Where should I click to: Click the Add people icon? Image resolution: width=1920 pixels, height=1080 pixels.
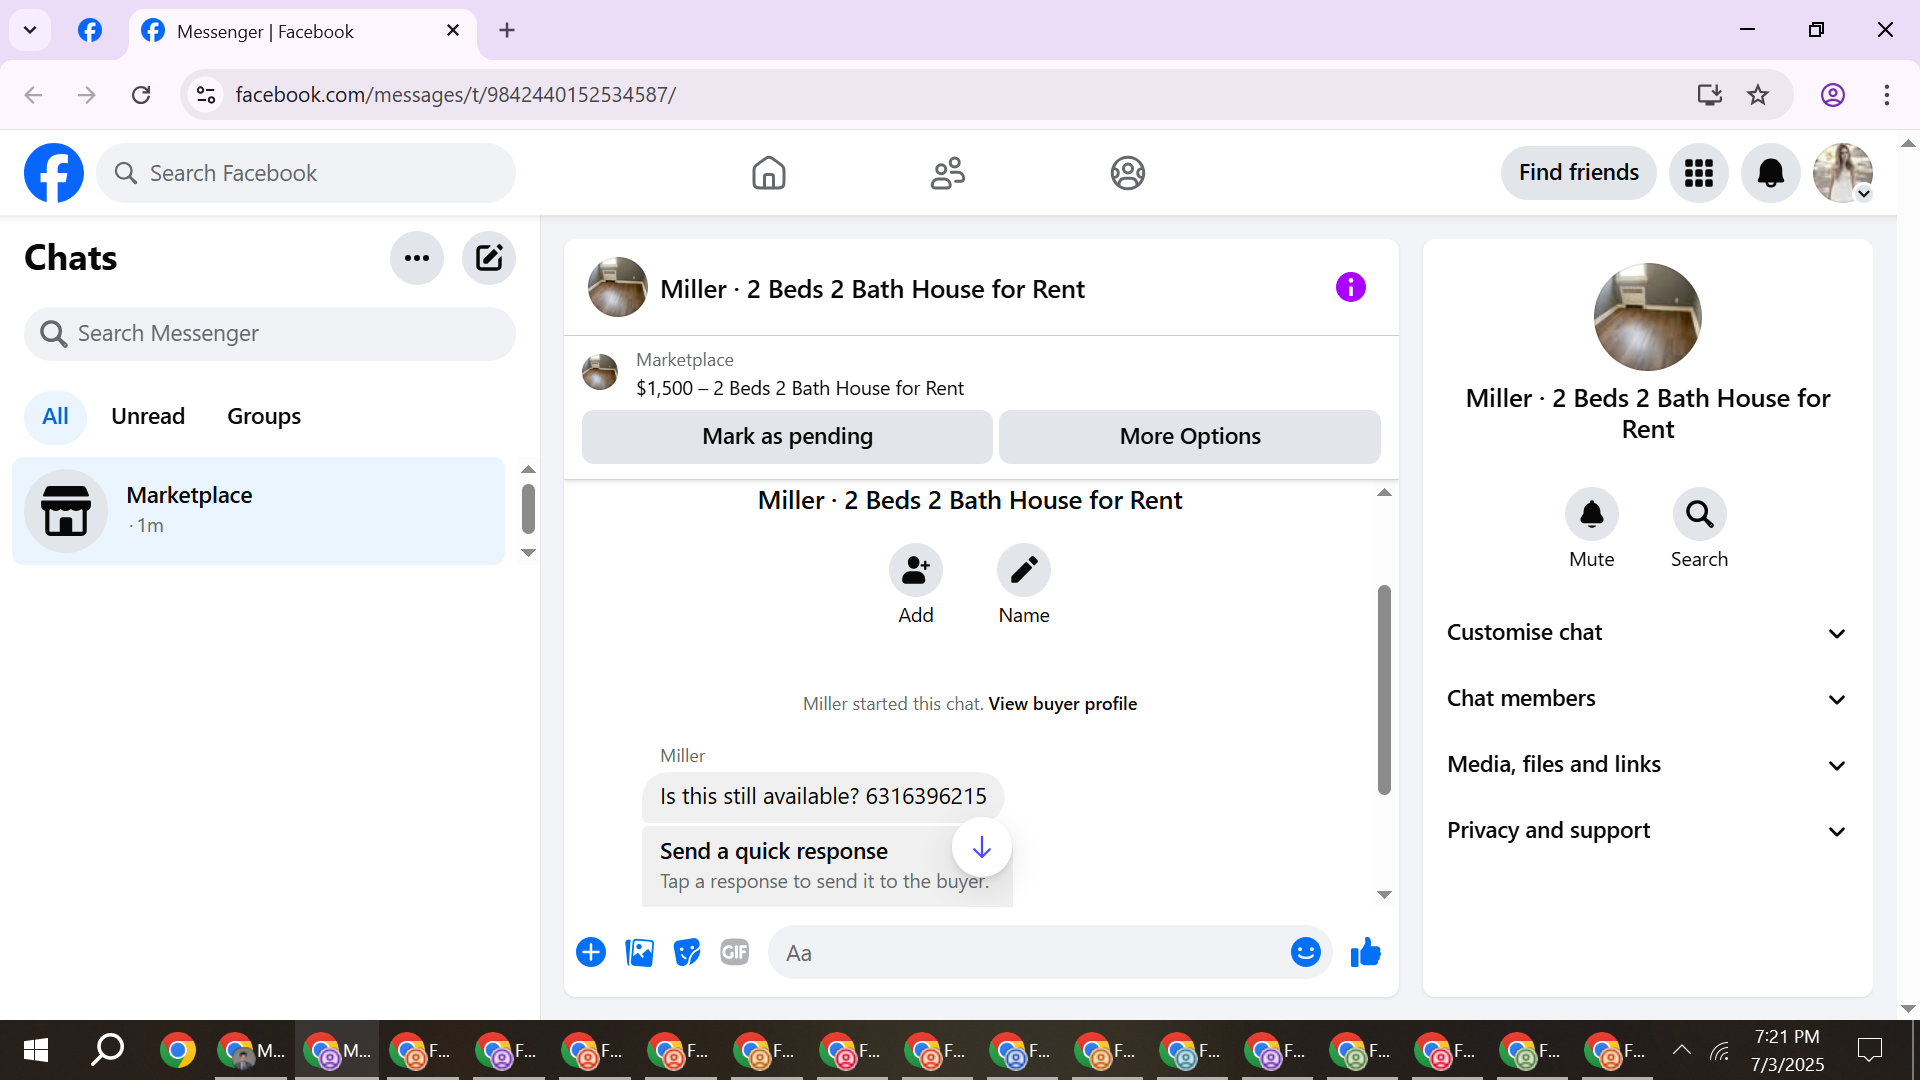pyautogui.click(x=915, y=570)
